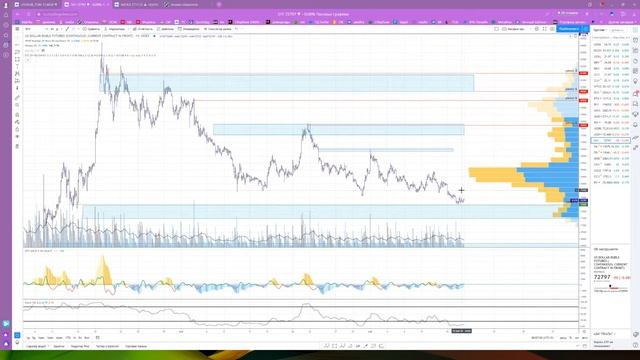Open a new browser tab with plus
Screen dimensions: 640x360
click(x=219, y=4)
